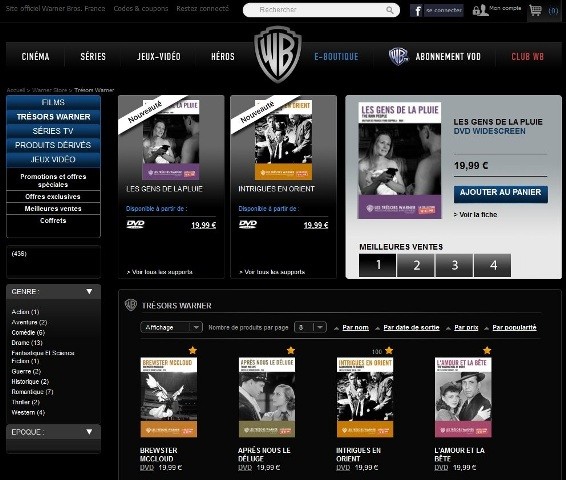Click the star above L'amour et la bête
Image resolution: width=566 pixels, height=480 pixels.
[x=487, y=350]
